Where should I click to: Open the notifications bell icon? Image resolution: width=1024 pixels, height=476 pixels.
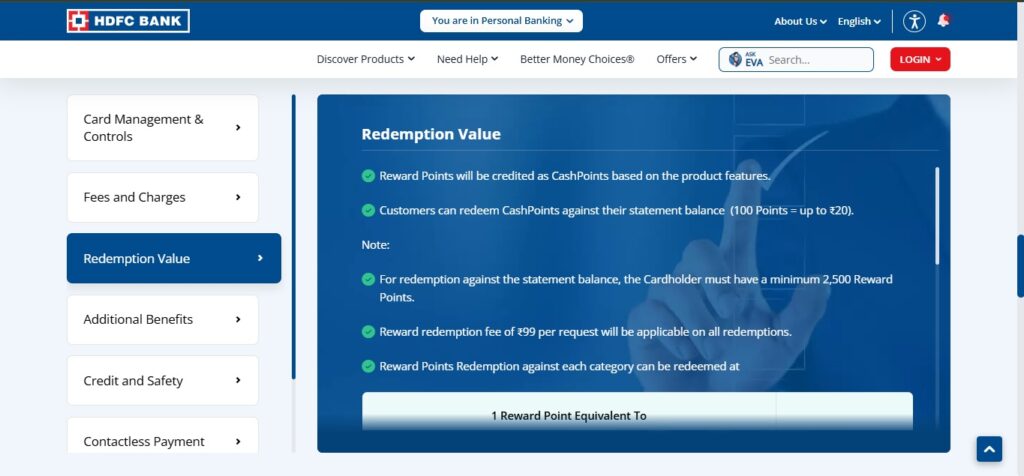coord(943,20)
